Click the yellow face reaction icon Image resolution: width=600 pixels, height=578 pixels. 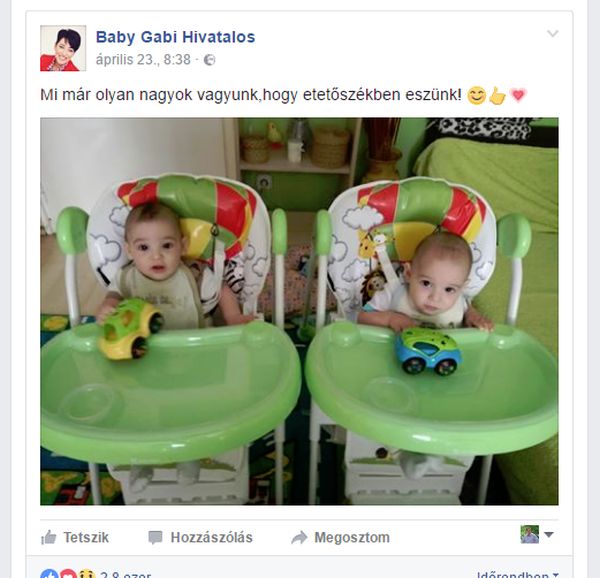(x=86, y=574)
